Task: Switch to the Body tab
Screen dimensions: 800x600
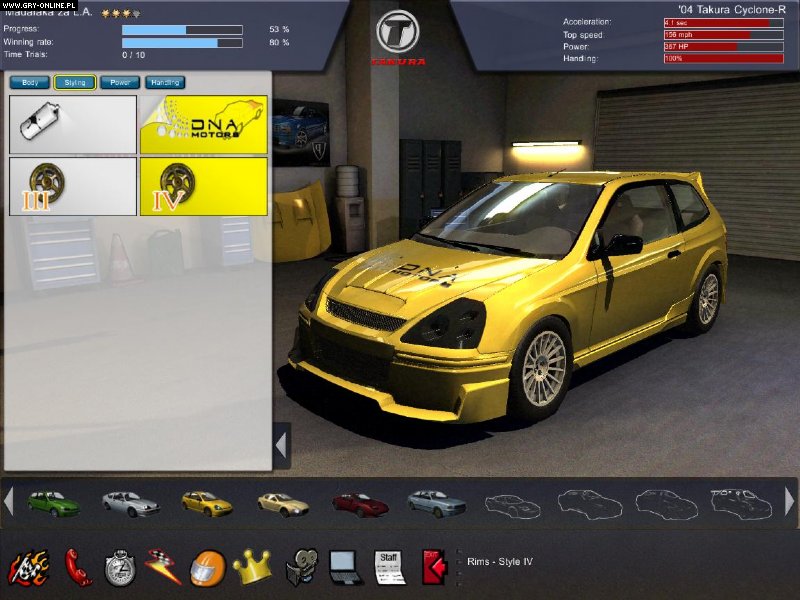Action: [30, 82]
